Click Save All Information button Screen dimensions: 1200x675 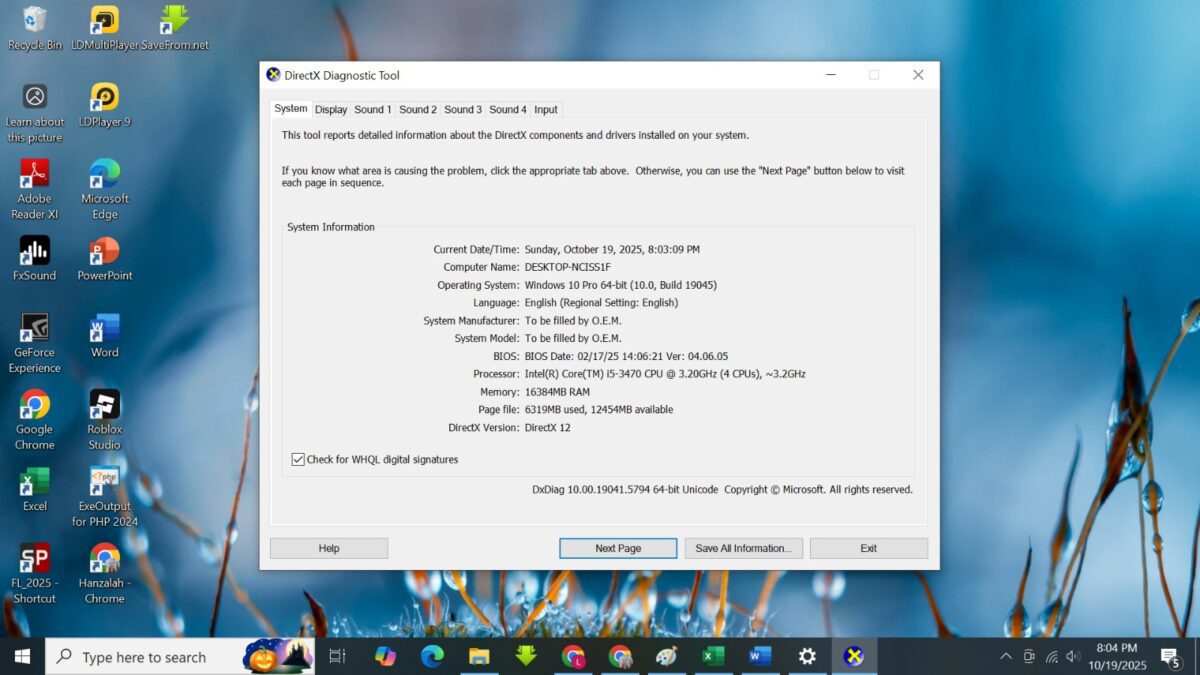[743, 548]
